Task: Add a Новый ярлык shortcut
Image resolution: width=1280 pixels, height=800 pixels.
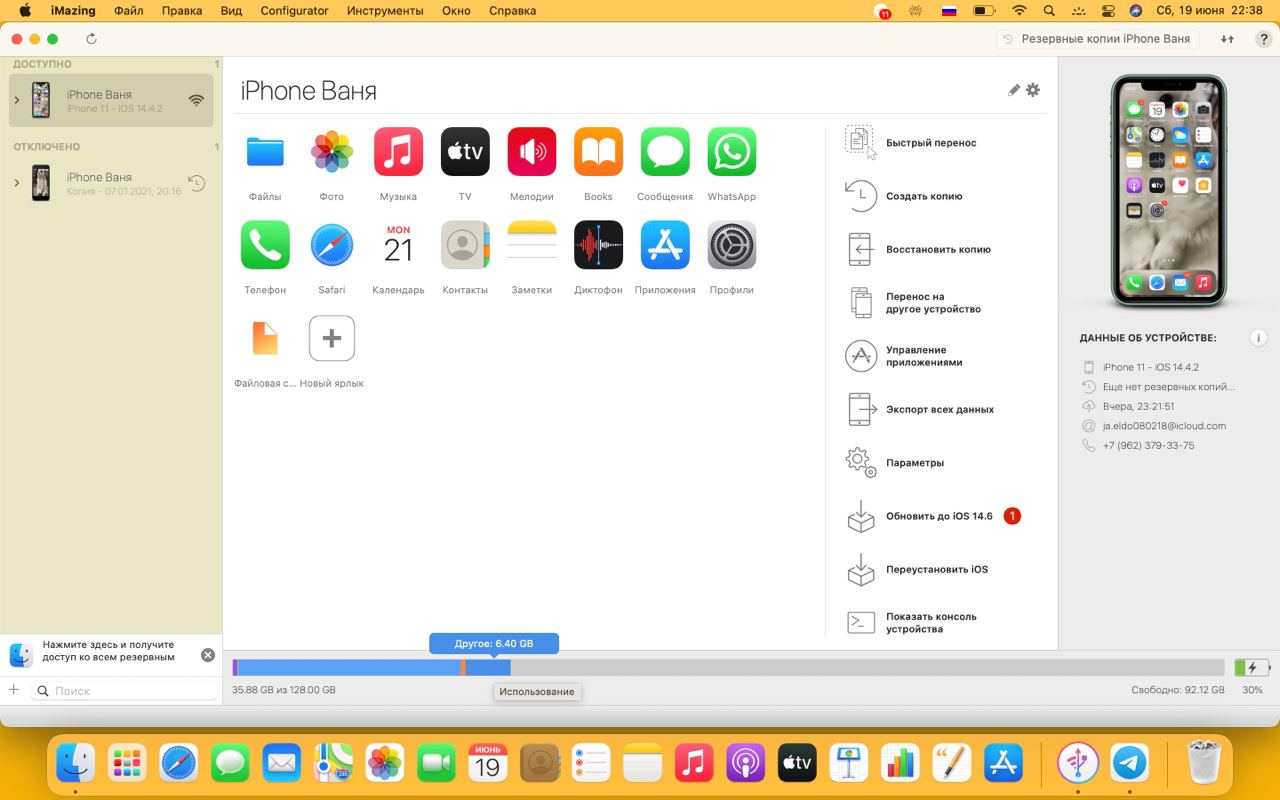Action: tap(332, 338)
